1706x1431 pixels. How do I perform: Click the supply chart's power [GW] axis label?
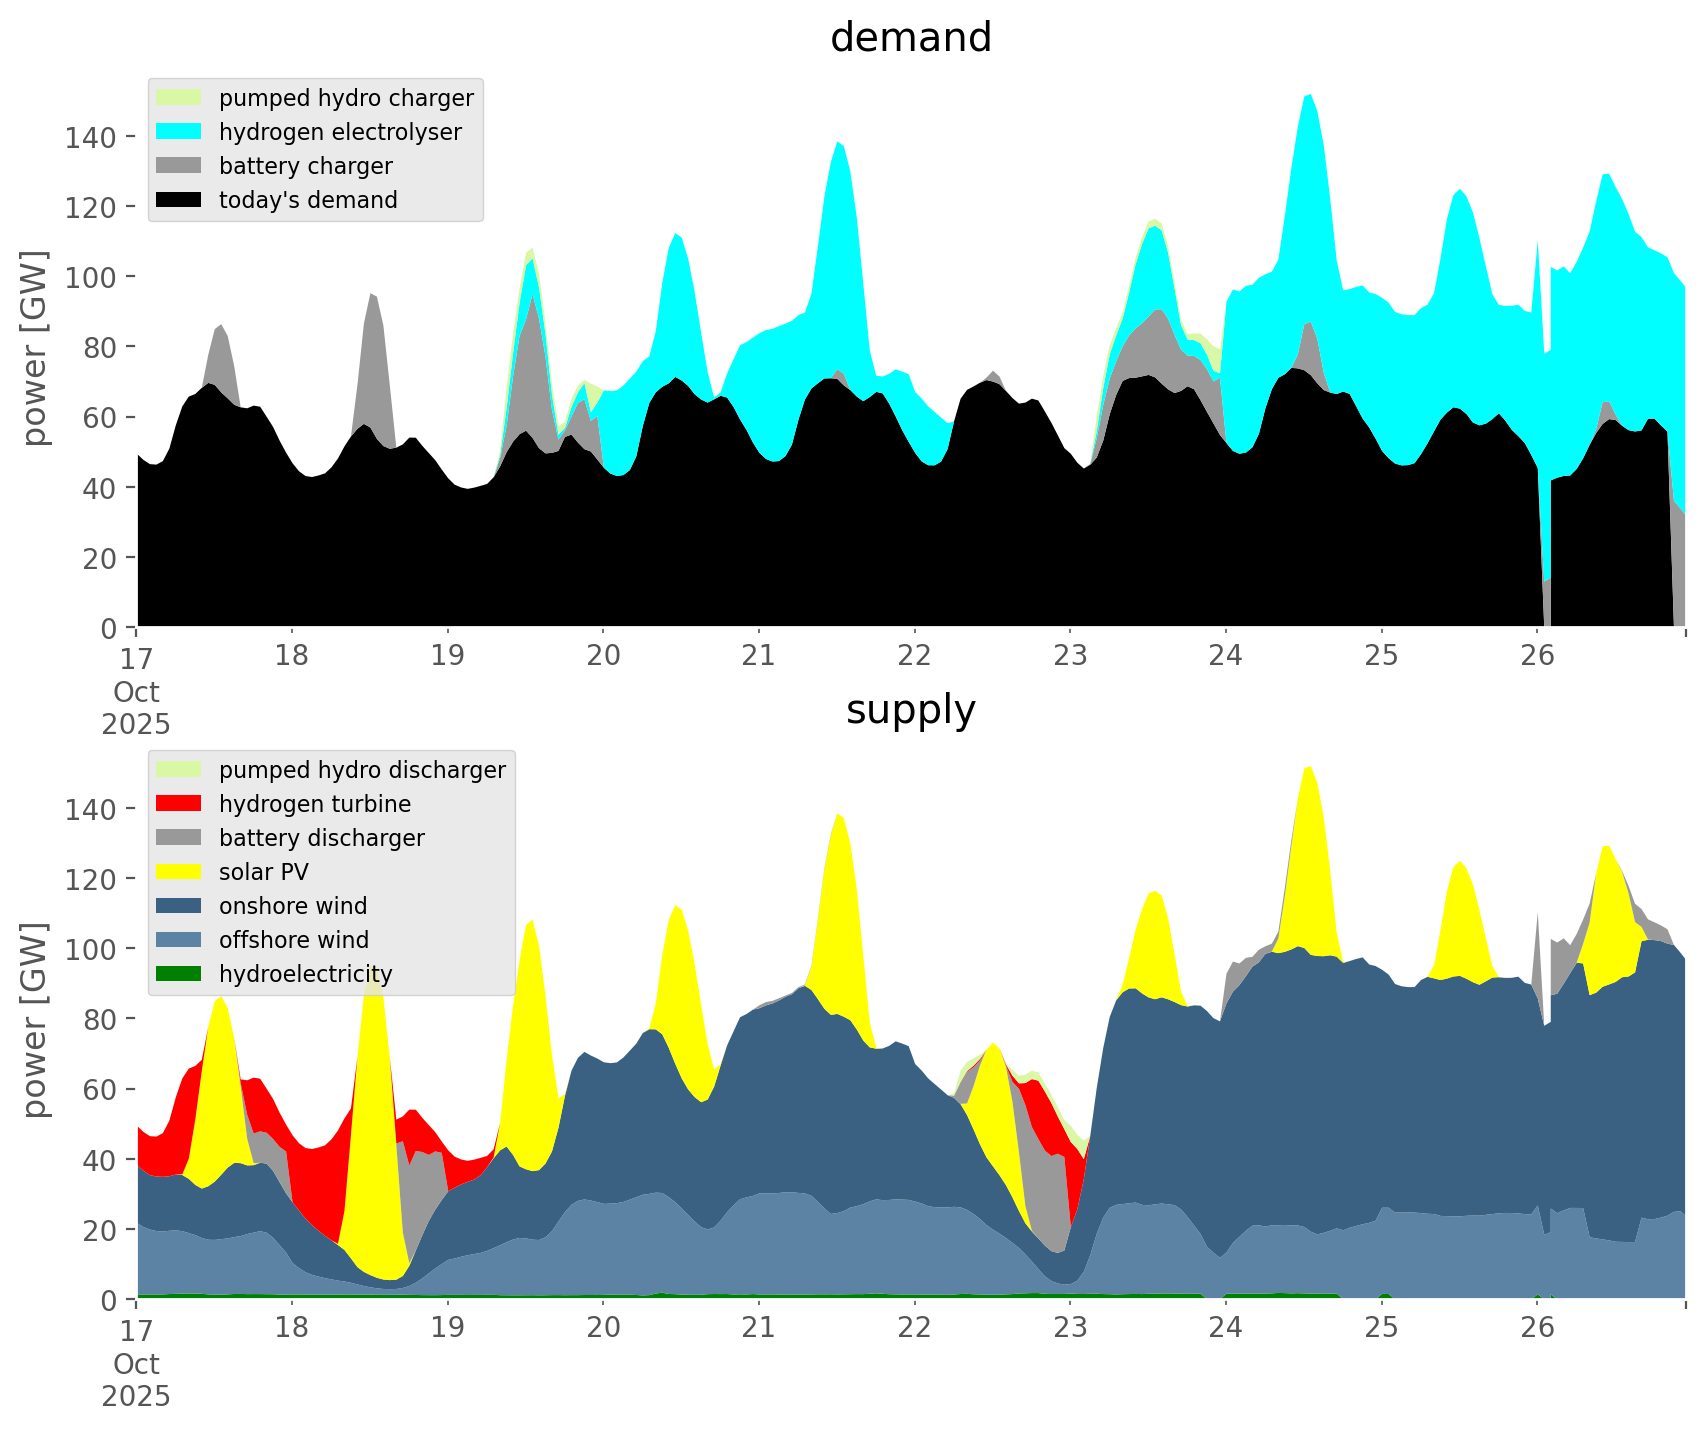(35, 1020)
